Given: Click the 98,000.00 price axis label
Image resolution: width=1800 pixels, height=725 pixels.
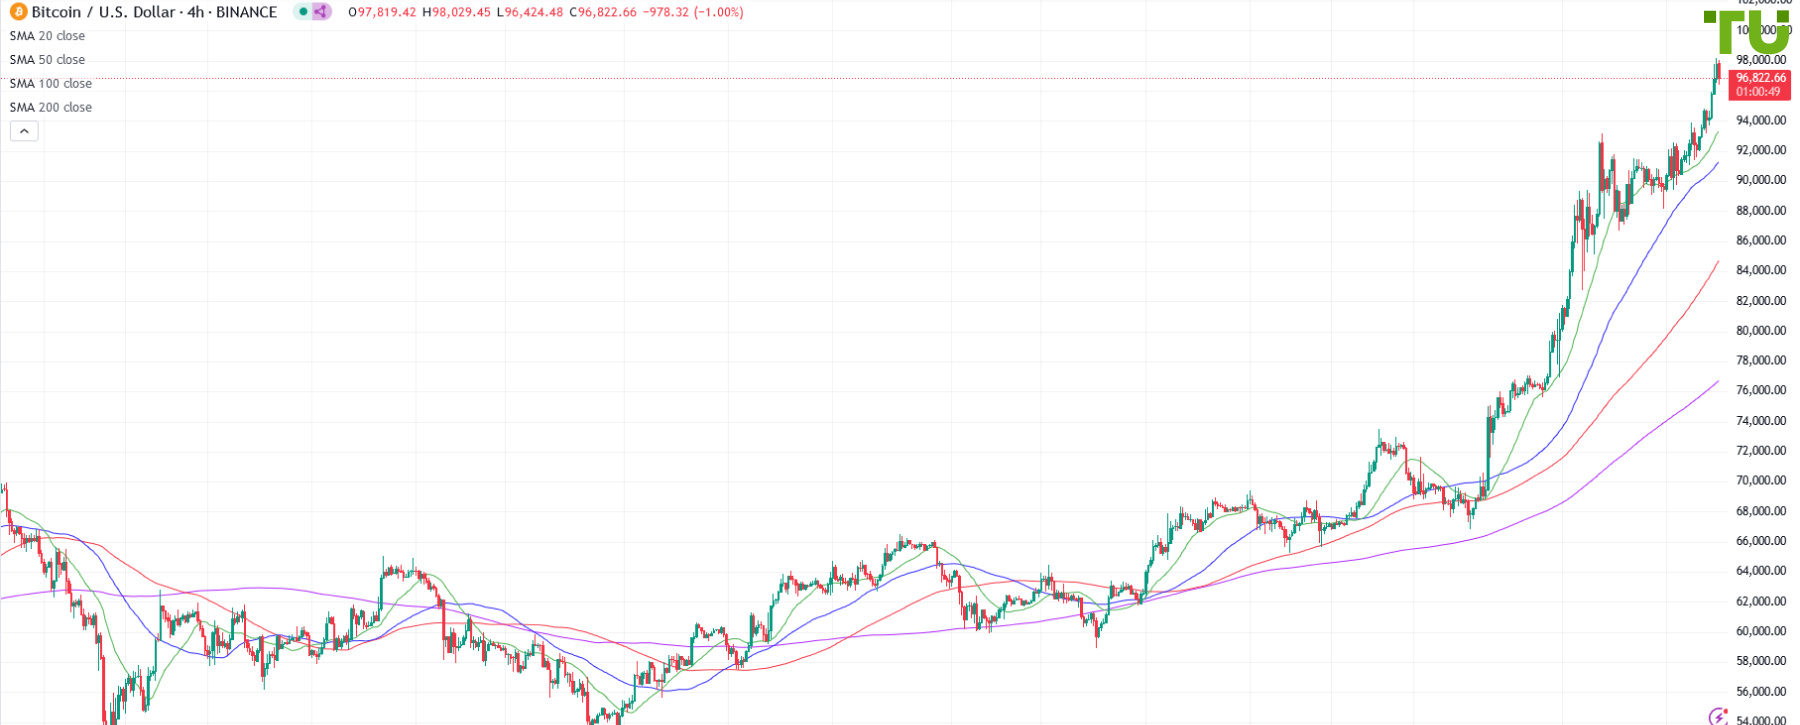Looking at the screenshot, I should [x=1761, y=60].
